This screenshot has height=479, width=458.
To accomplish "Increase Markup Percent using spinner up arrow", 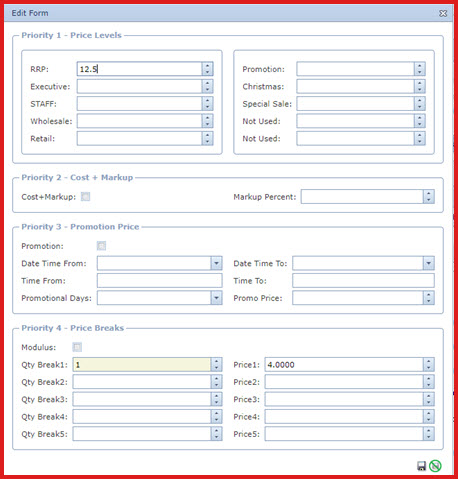I will click(429, 193).
